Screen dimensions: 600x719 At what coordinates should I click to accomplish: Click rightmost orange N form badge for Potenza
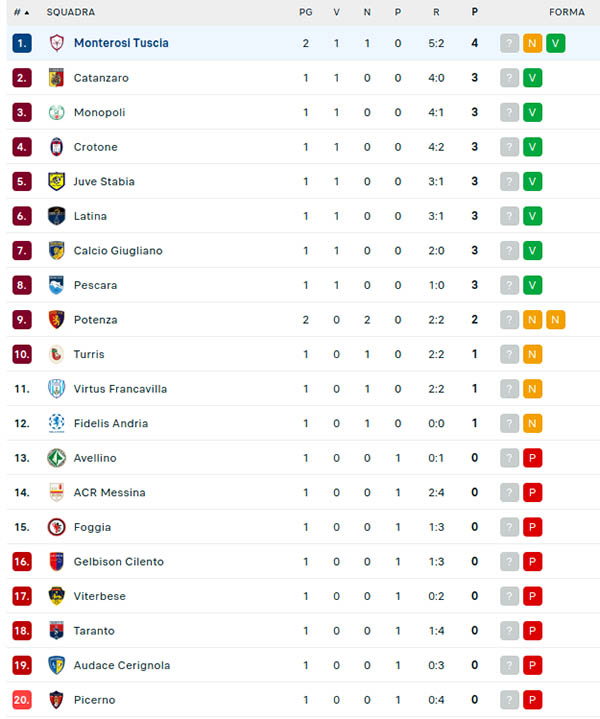click(556, 320)
